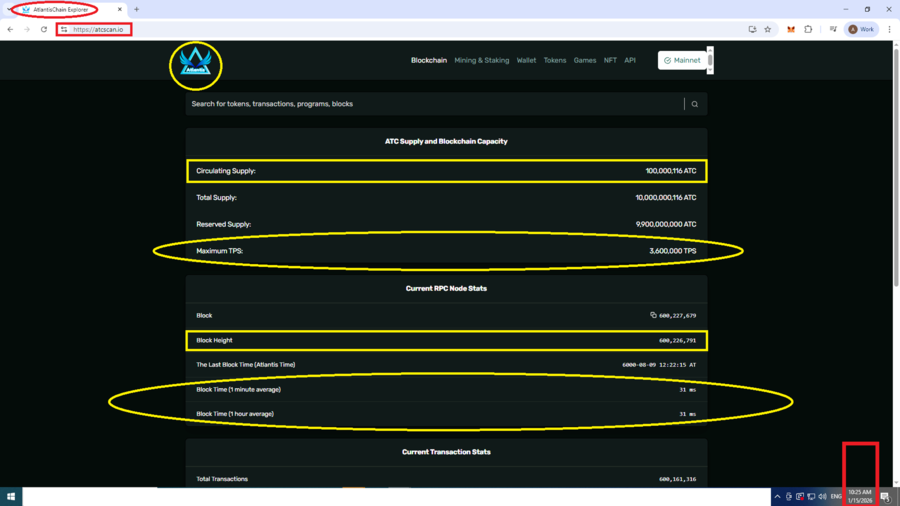
Task: Show hidden system tray icons chevron
Action: pyautogui.click(x=777, y=497)
